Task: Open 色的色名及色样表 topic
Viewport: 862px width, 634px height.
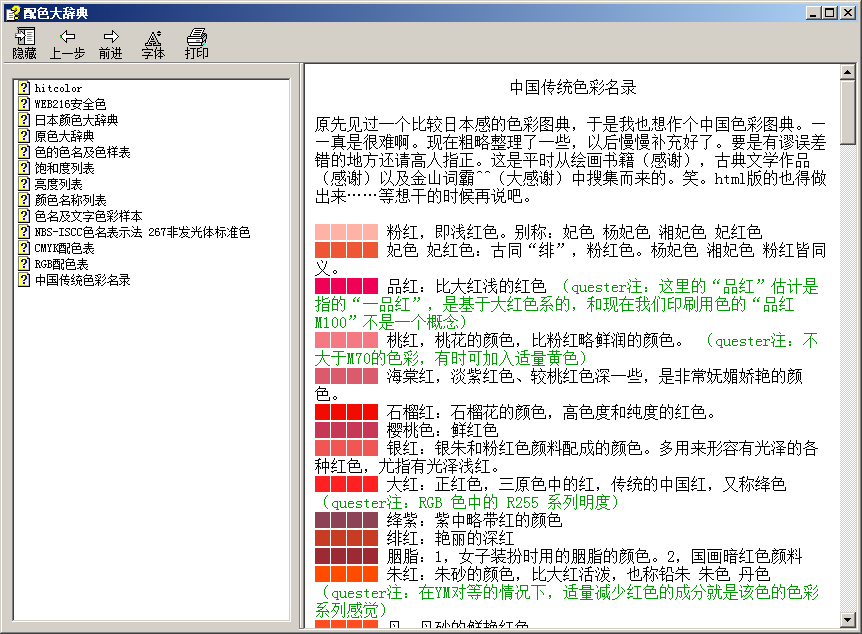Action: (82, 152)
